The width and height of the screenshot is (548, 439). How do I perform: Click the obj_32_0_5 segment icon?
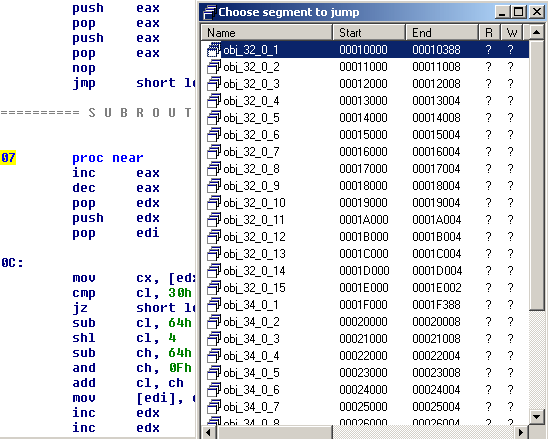(x=214, y=118)
